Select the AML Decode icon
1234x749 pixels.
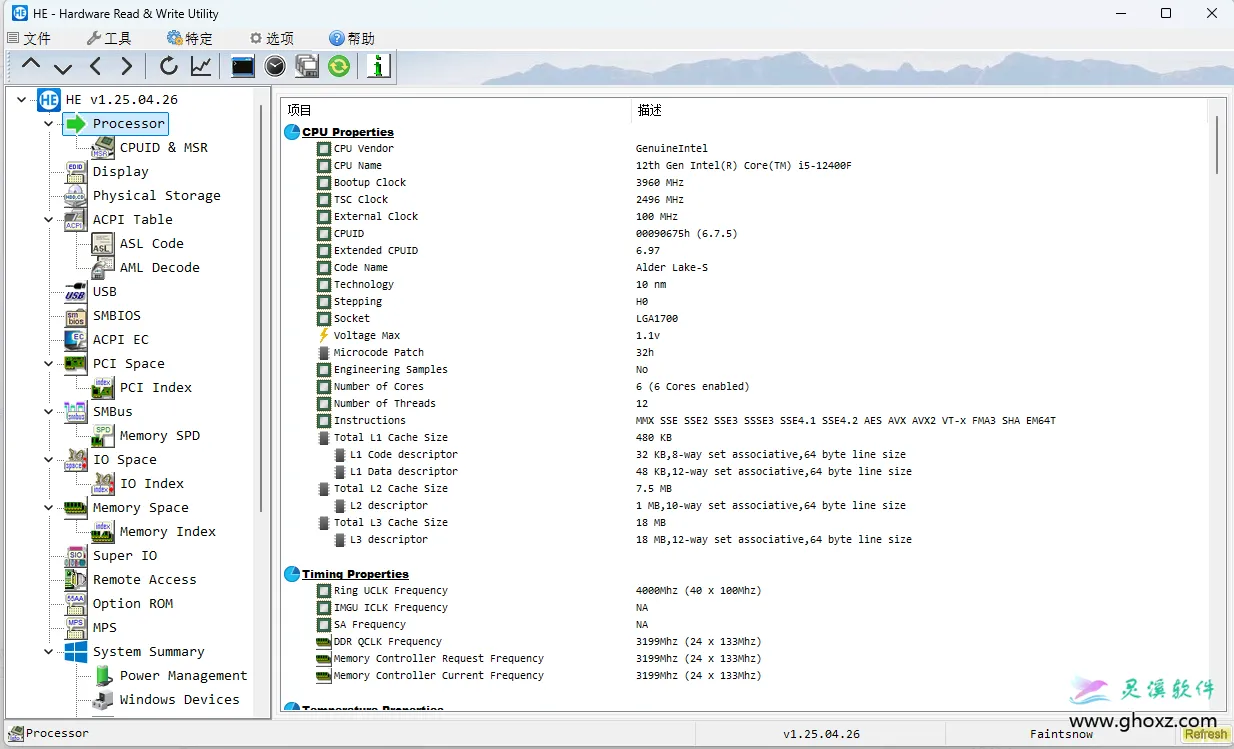click(103, 268)
